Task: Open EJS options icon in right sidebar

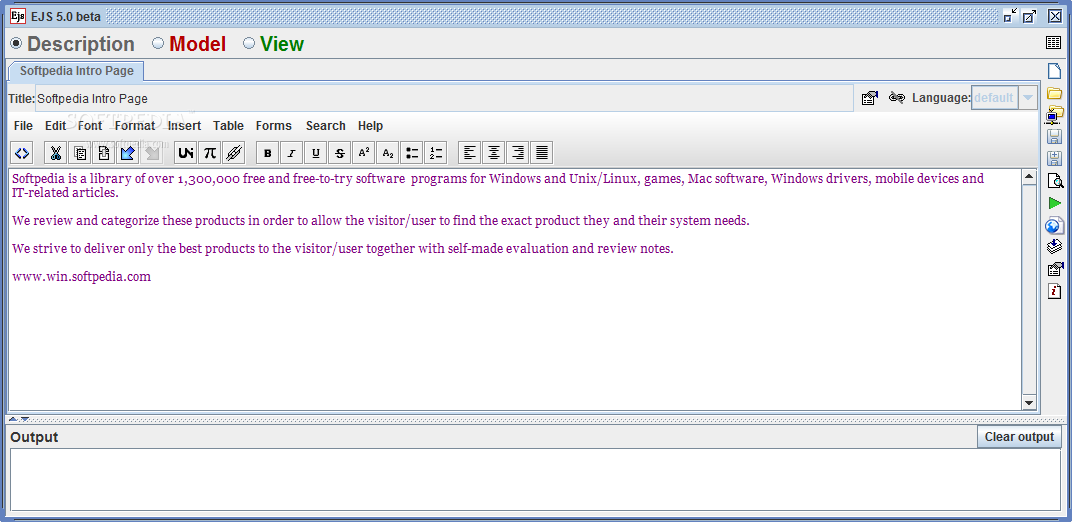Action: (1055, 269)
